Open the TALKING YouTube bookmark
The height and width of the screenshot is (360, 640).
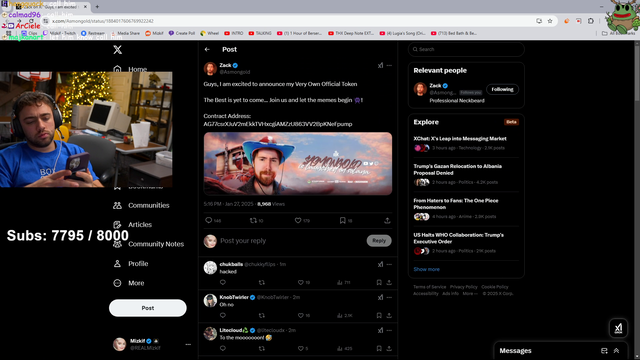260,33
